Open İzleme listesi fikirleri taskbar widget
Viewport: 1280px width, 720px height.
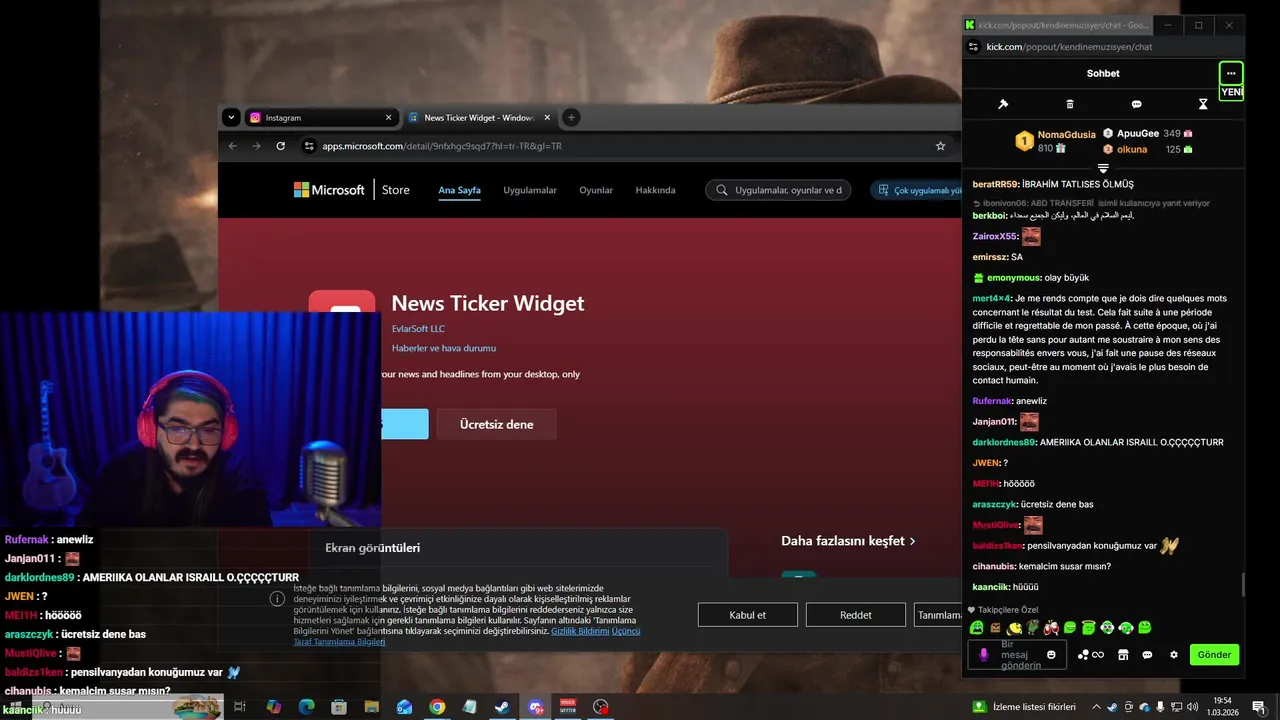pyautogui.click(x=1025, y=707)
